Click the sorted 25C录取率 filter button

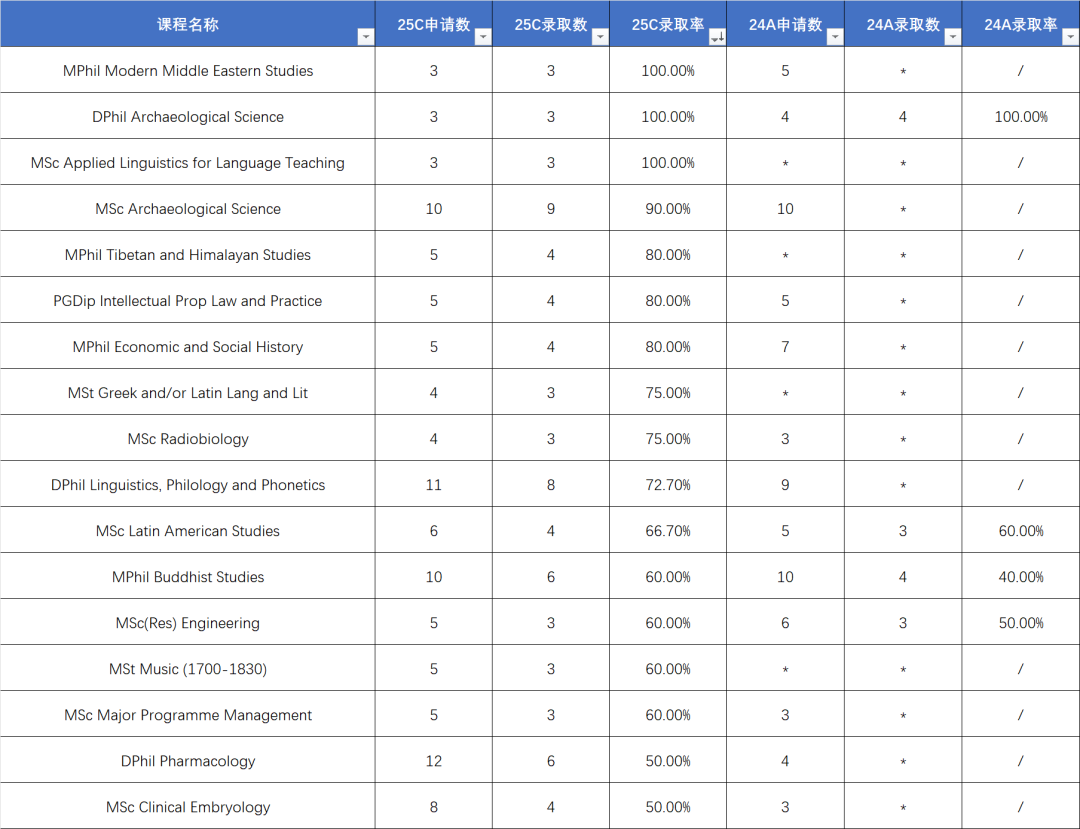(x=717, y=37)
